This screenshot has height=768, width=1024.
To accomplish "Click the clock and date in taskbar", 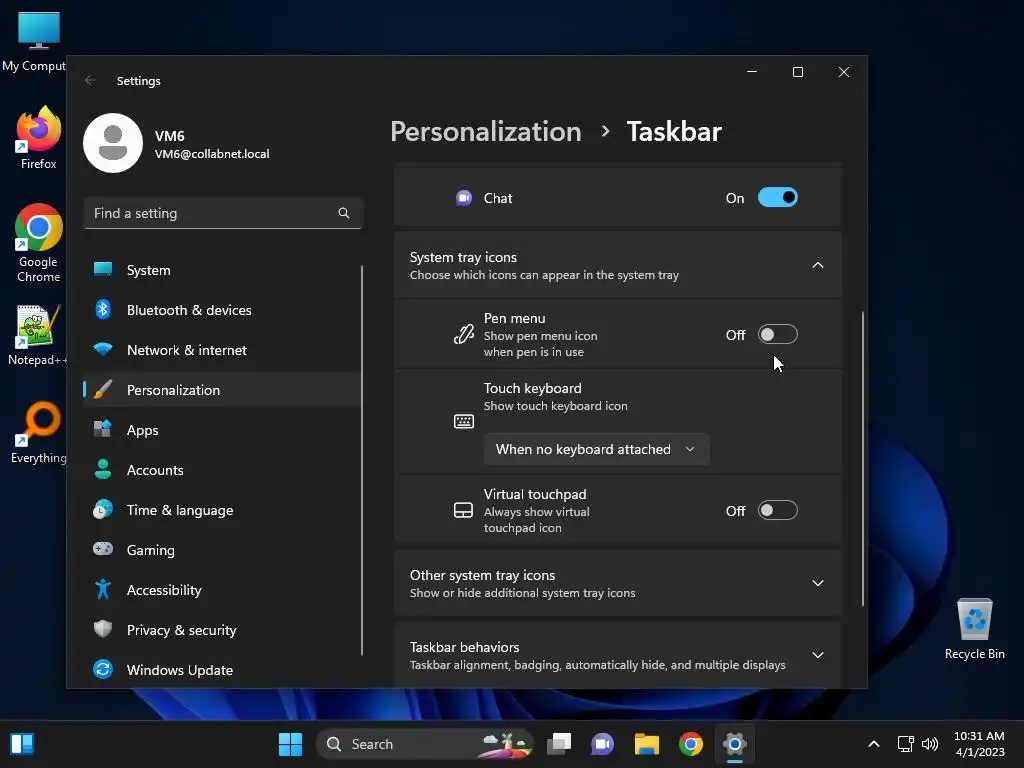I will tap(979, 744).
